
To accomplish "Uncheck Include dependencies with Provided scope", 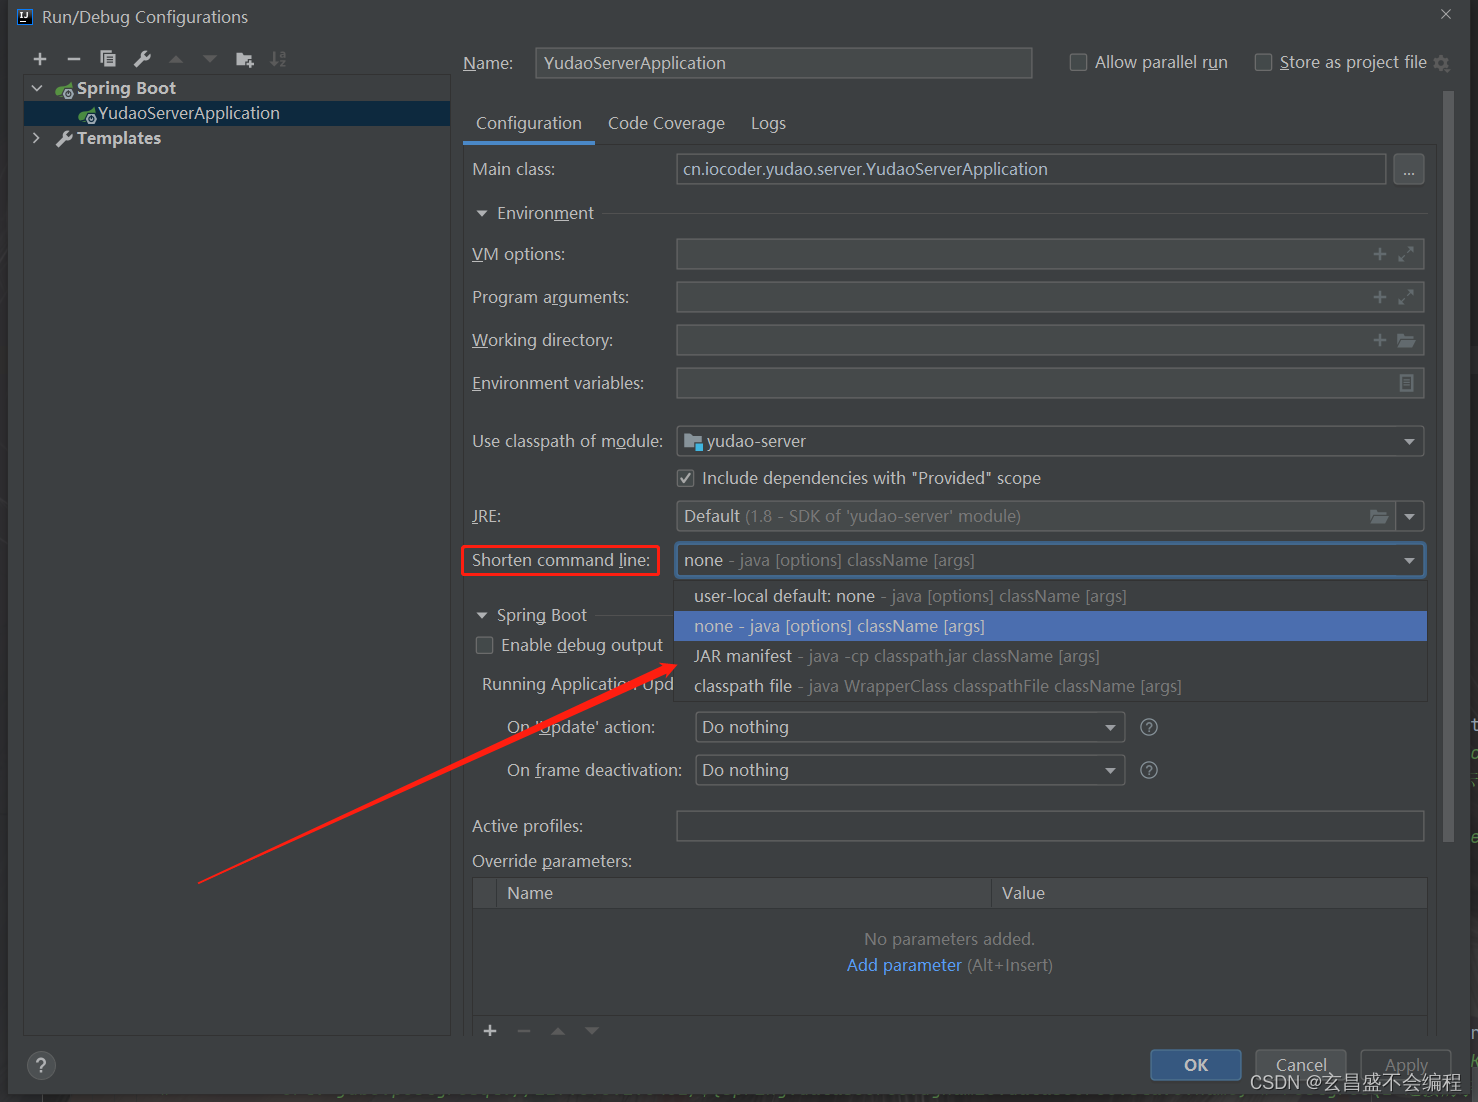I will pyautogui.click(x=686, y=478).
